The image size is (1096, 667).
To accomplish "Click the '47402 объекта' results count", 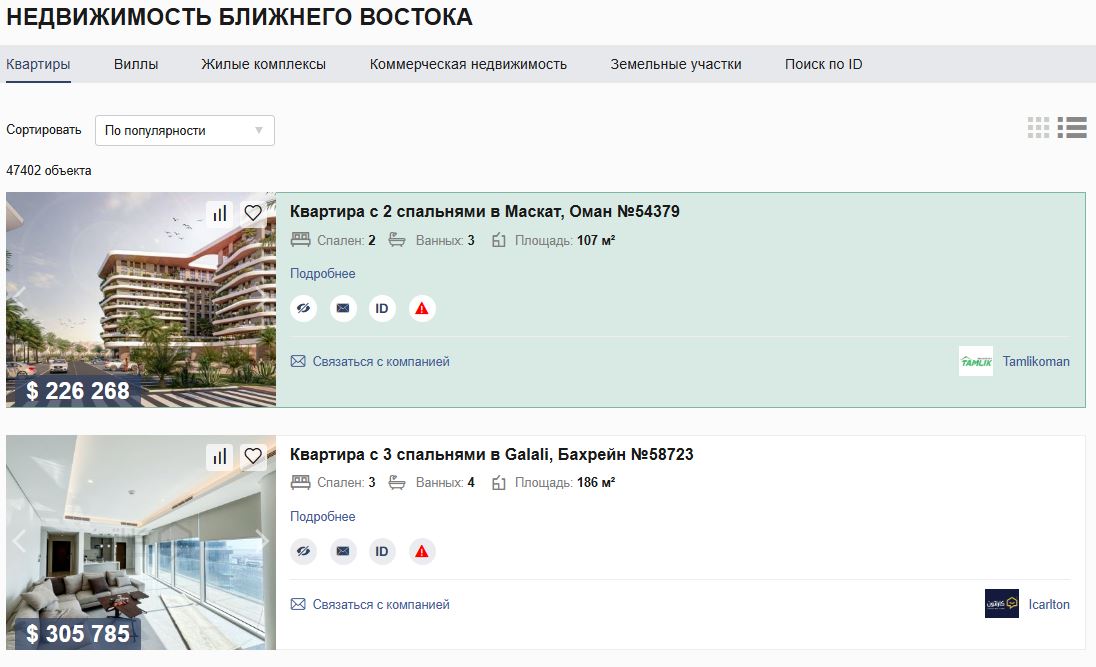I will tap(49, 171).
